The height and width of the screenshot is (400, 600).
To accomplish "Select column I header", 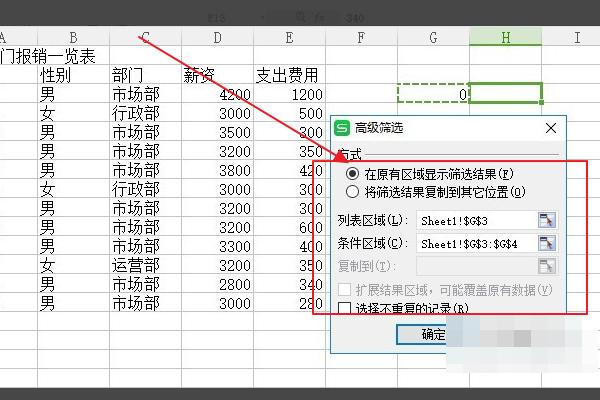I will [571, 38].
